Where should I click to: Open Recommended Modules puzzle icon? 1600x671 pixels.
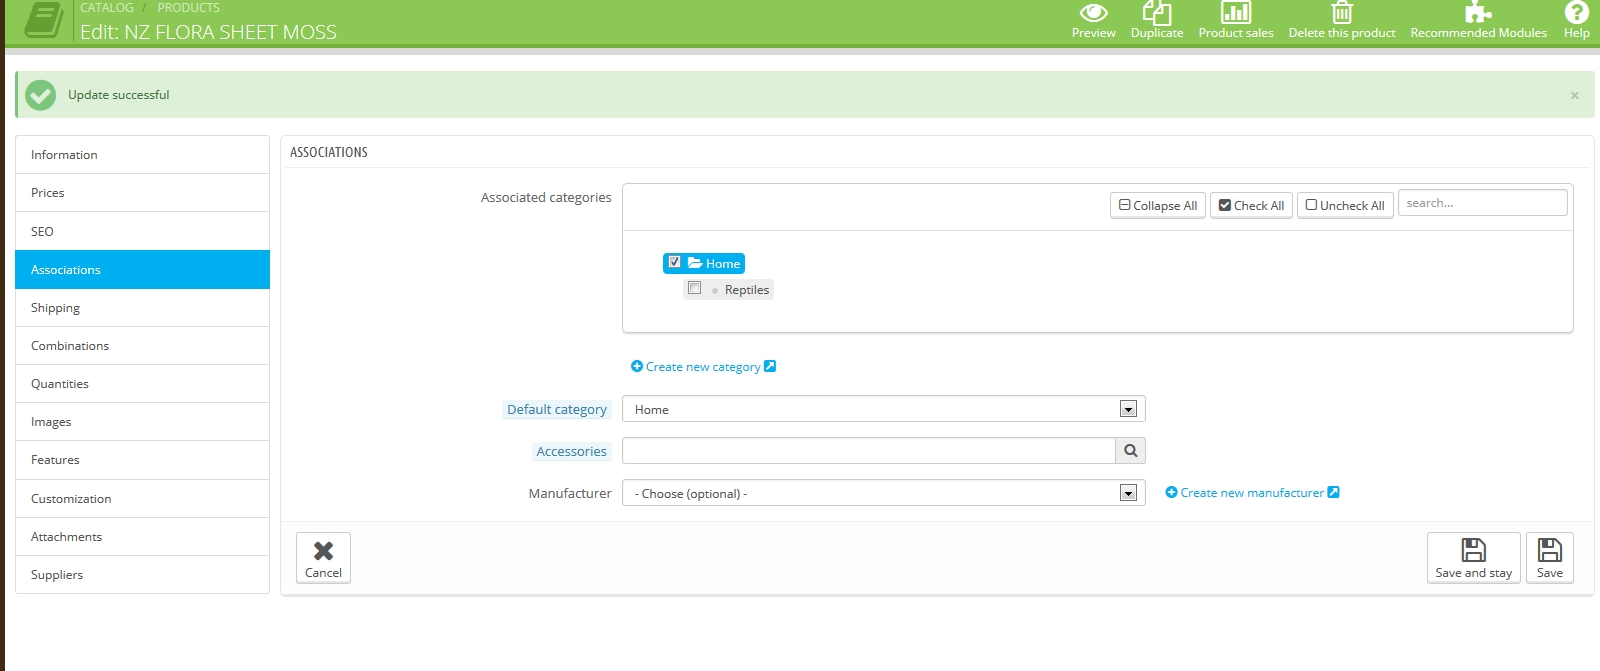[1478, 12]
